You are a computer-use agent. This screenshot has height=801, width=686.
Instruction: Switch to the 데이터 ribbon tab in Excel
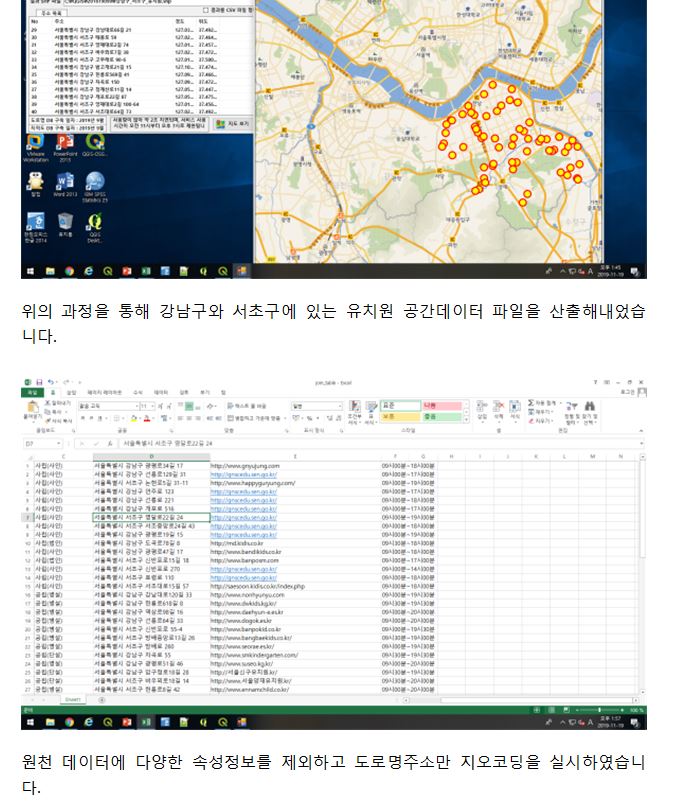coord(161,392)
